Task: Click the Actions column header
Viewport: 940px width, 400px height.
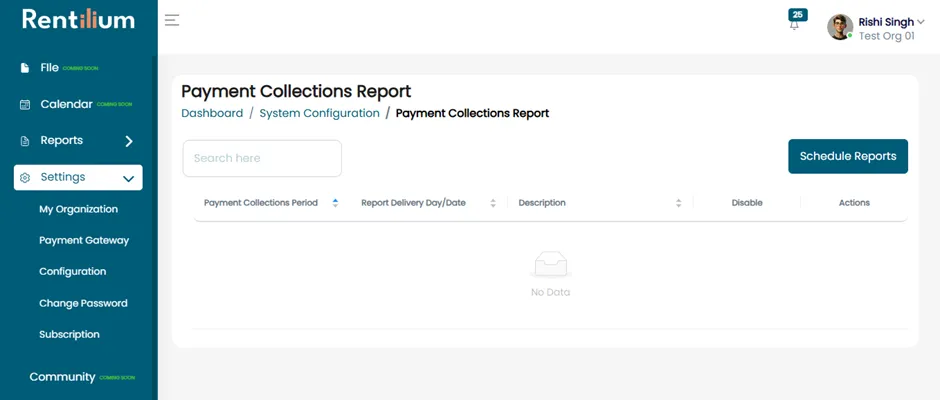Action: coord(854,203)
